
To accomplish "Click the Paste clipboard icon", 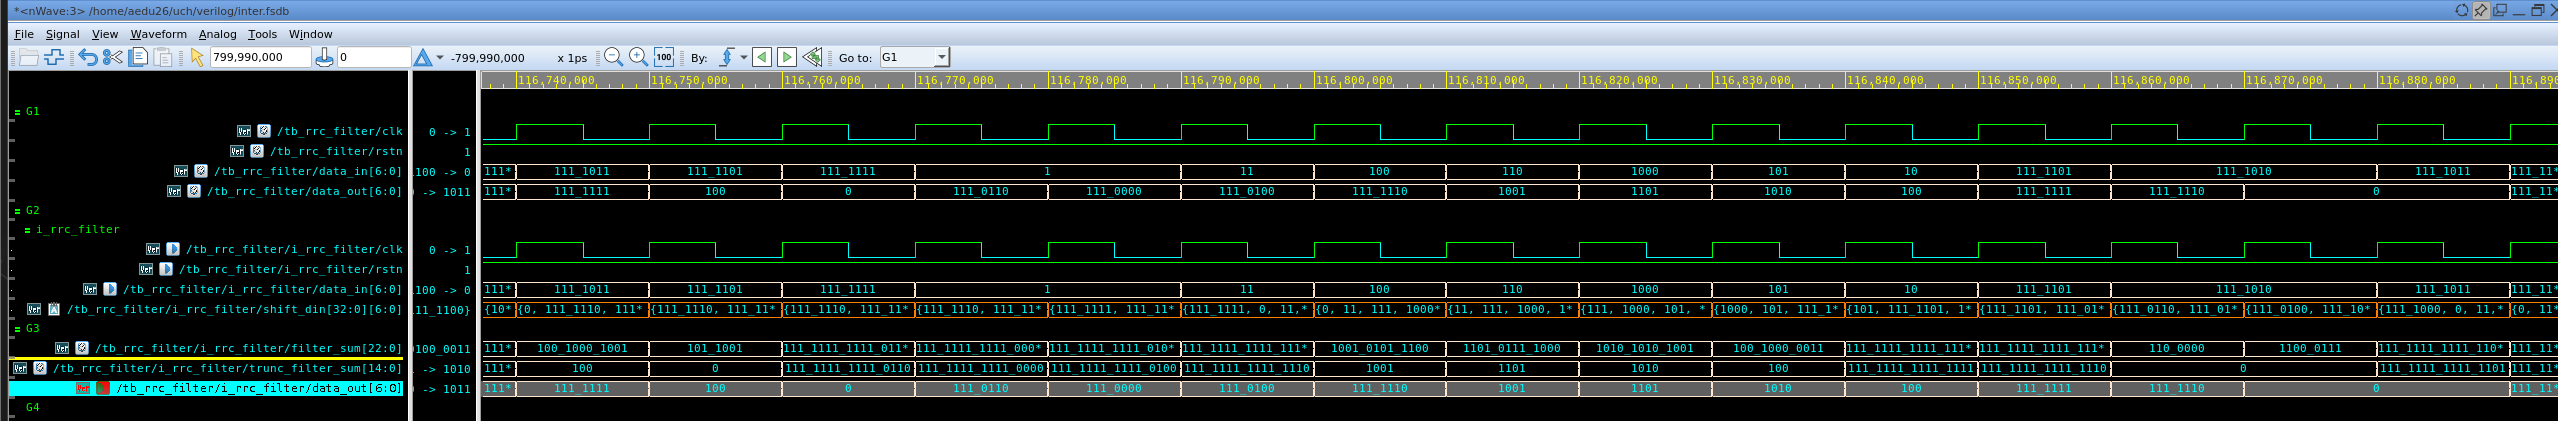I will coord(163,57).
